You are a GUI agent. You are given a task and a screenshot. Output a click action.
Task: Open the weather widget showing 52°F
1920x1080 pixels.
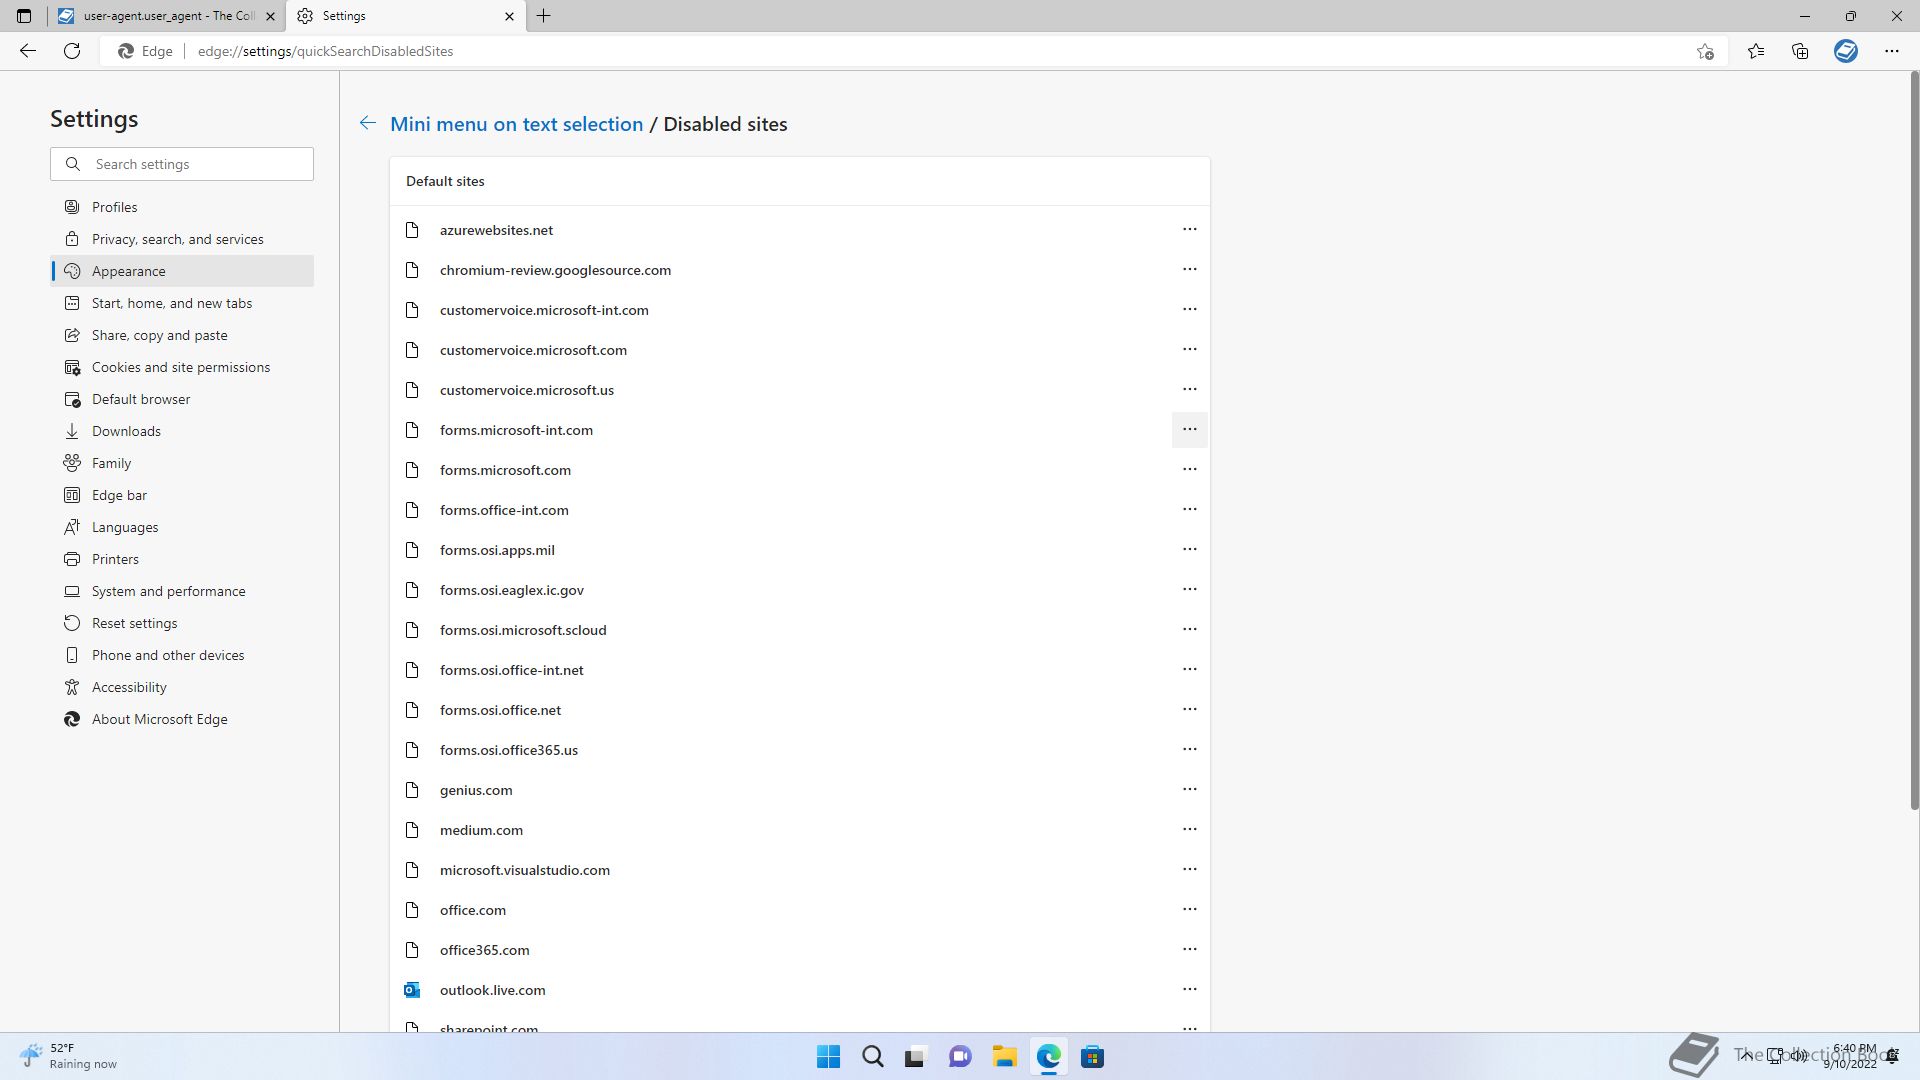coord(68,1056)
